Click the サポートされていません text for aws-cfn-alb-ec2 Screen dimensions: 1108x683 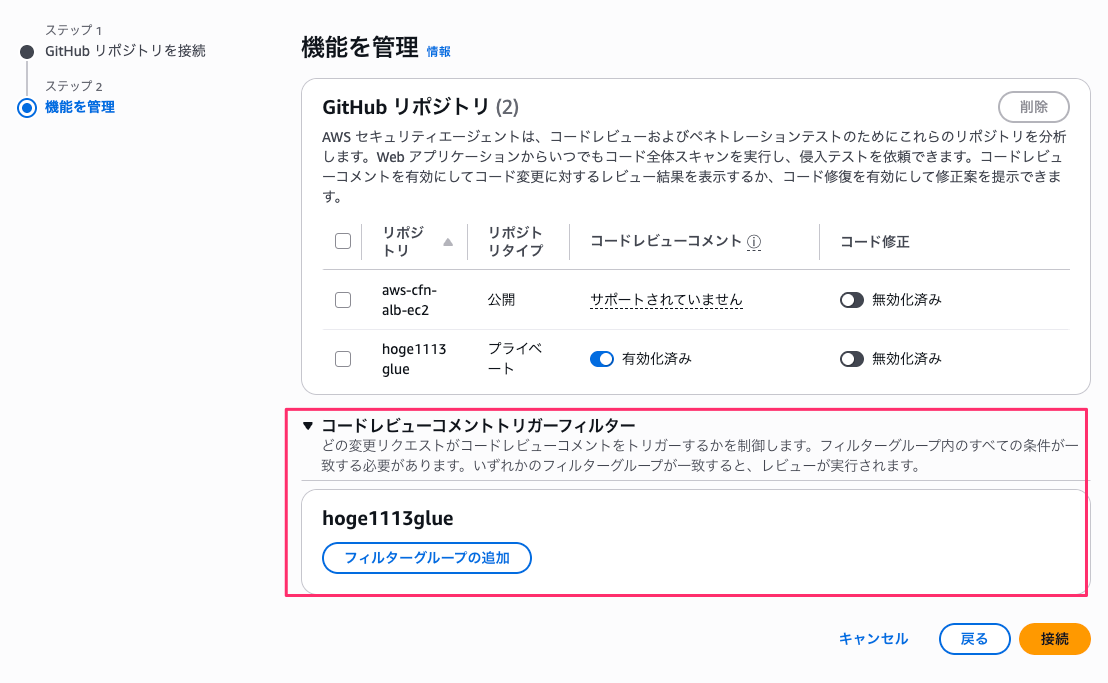click(x=666, y=299)
